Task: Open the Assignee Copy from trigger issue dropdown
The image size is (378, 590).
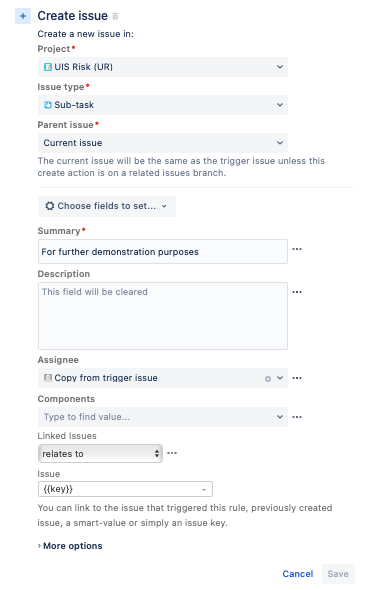Action: click(x=163, y=378)
